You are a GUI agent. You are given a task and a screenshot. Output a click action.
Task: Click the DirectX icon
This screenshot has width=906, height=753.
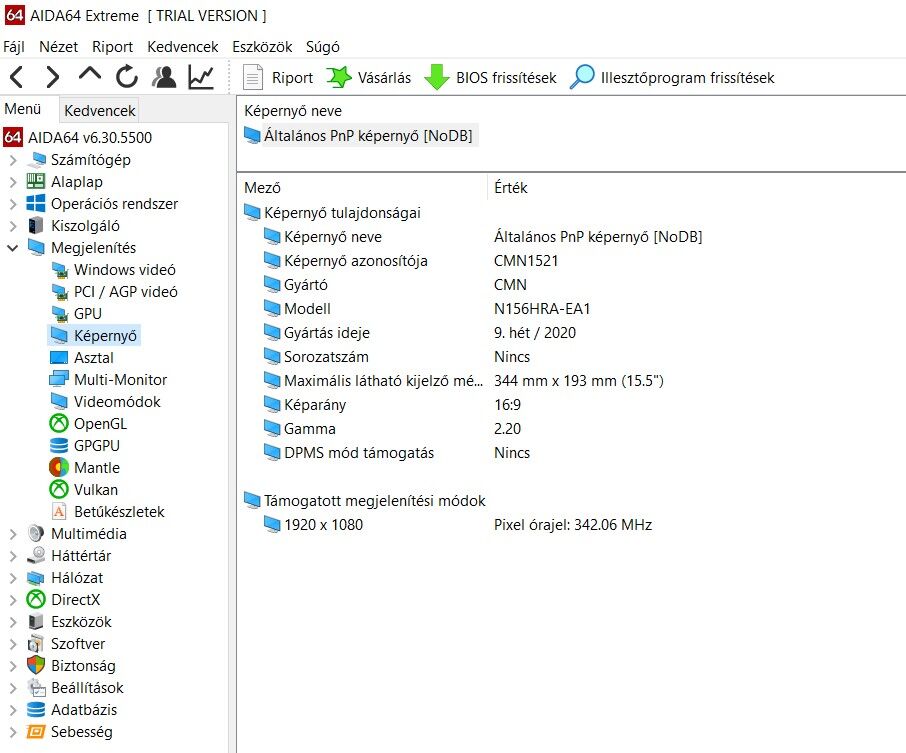[36, 600]
